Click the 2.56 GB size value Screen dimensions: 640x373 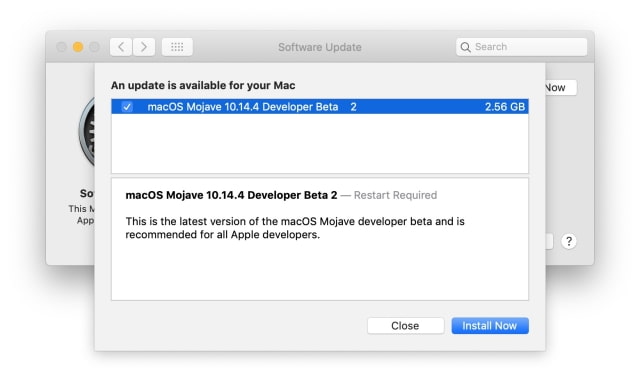click(505, 107)
